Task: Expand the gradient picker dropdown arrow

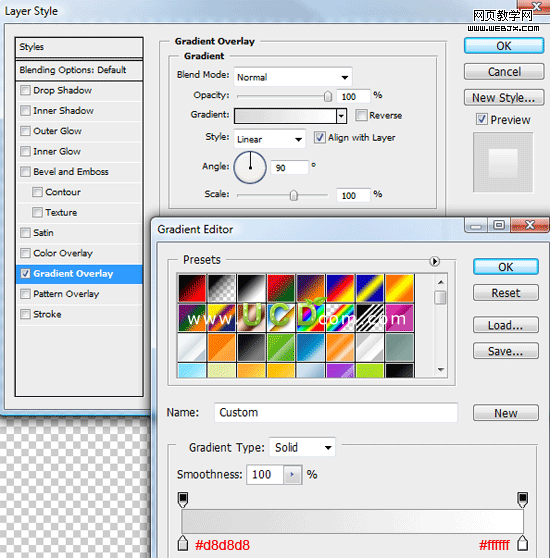Action: point(342,116)
